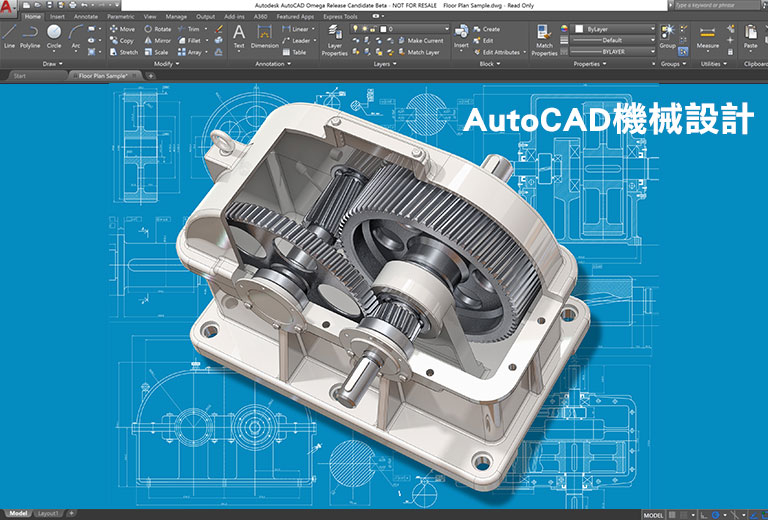Select the Arc tool
Screen dimensions: 768x520
click(x=75, y=36)
